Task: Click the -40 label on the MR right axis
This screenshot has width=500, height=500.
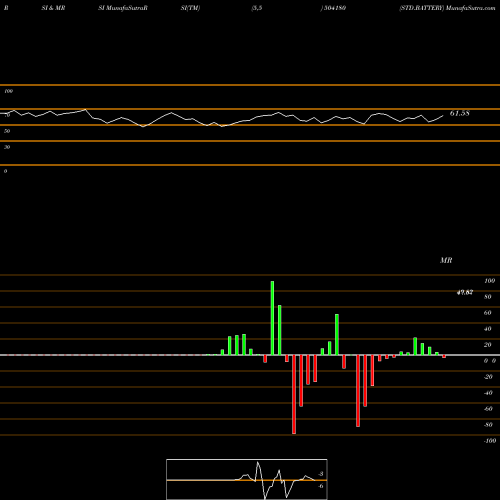Action: point(488,393)
